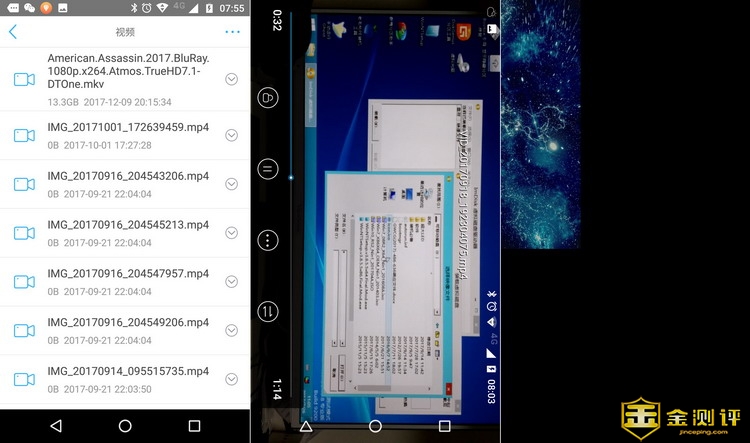Toggle the screen lock in video player

point(268,97)
